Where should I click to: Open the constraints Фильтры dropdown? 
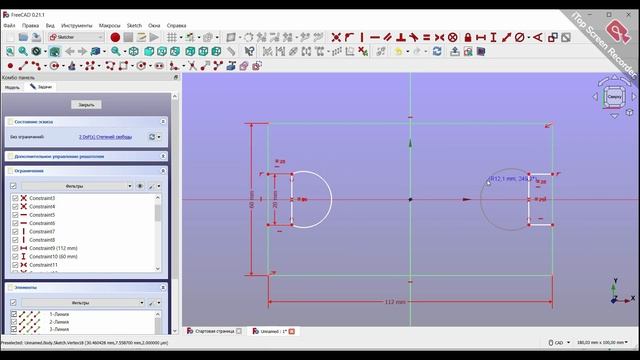click(77, 186)
